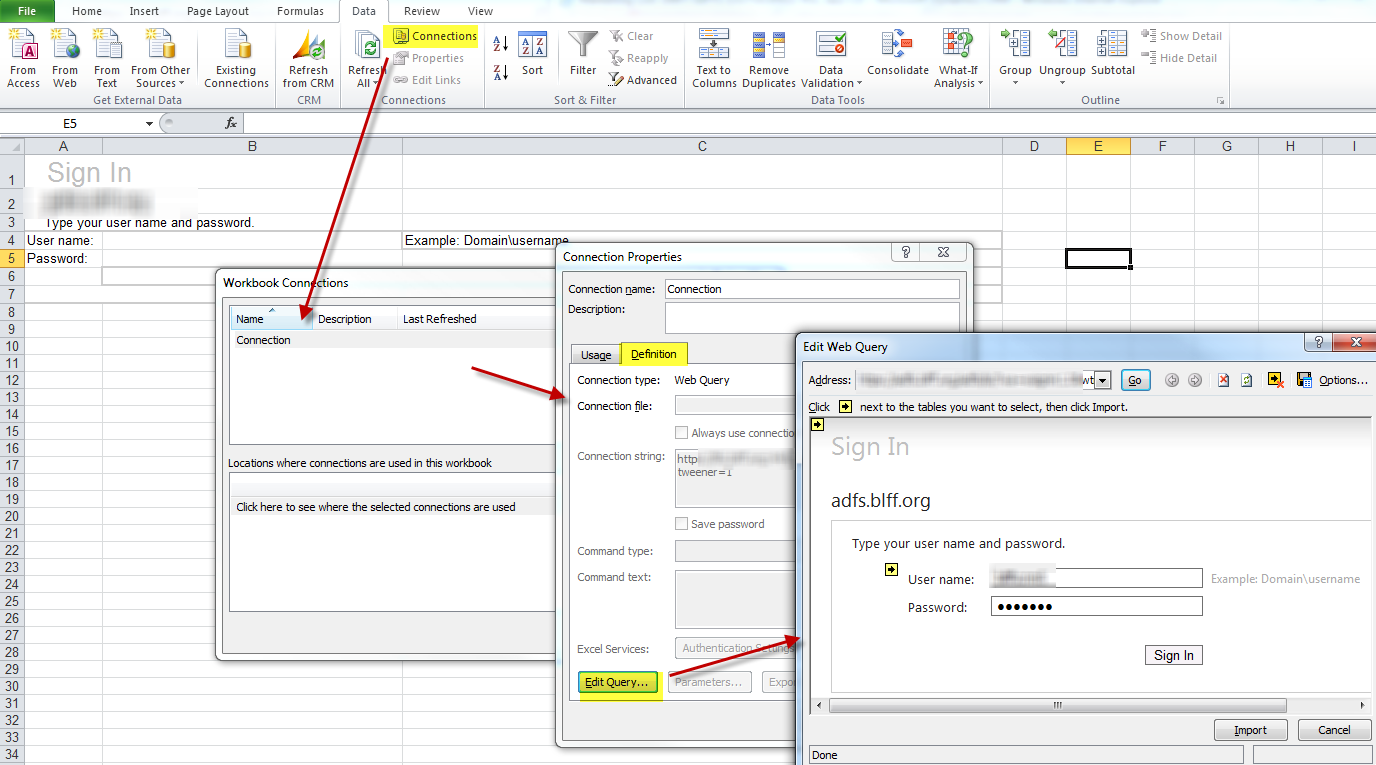The image size is (1376, 765).
Task: Select cell A4 labeled User name
Action: tap(64, 240)
